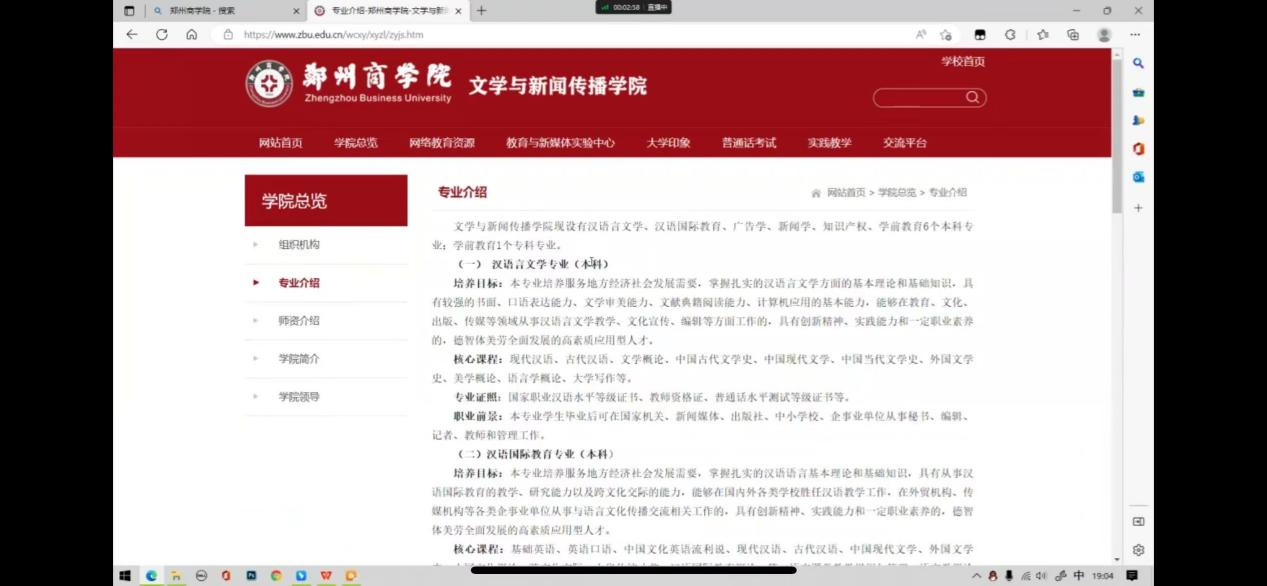Go back using the browser back arrow
The image size is (1267, 586).
[x=132, y=34]
